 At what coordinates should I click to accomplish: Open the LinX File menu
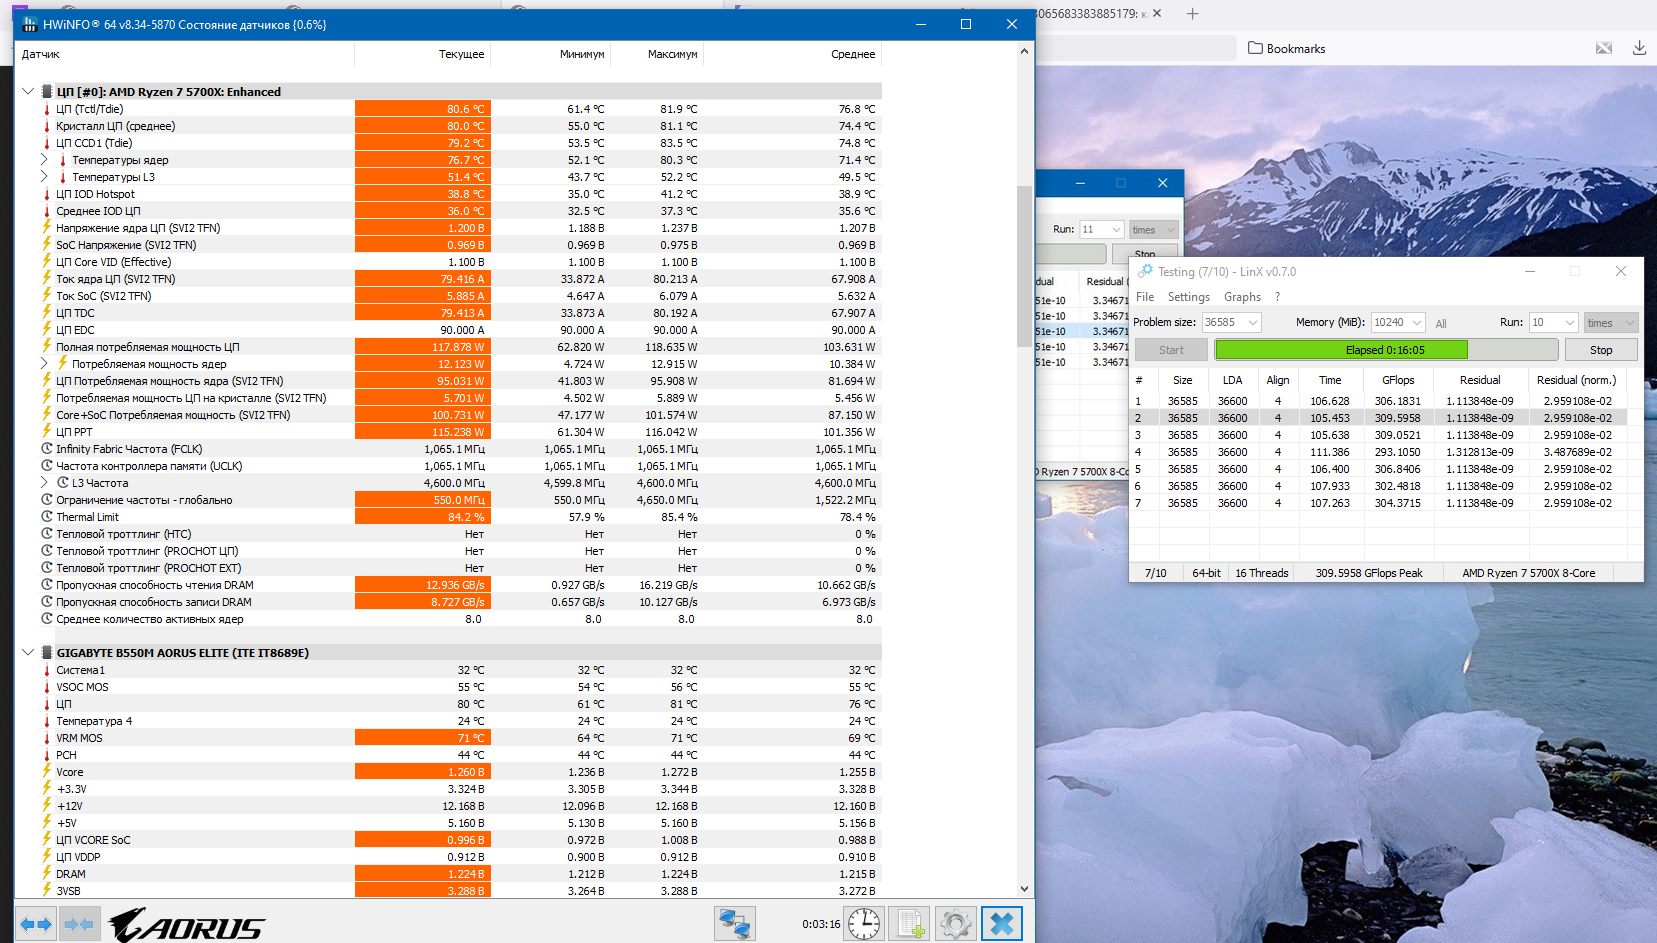click(1145, 297)
